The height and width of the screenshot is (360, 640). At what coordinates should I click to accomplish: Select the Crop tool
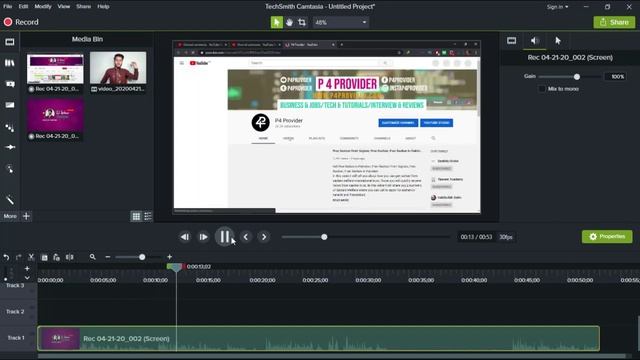[x=302, y=22]
